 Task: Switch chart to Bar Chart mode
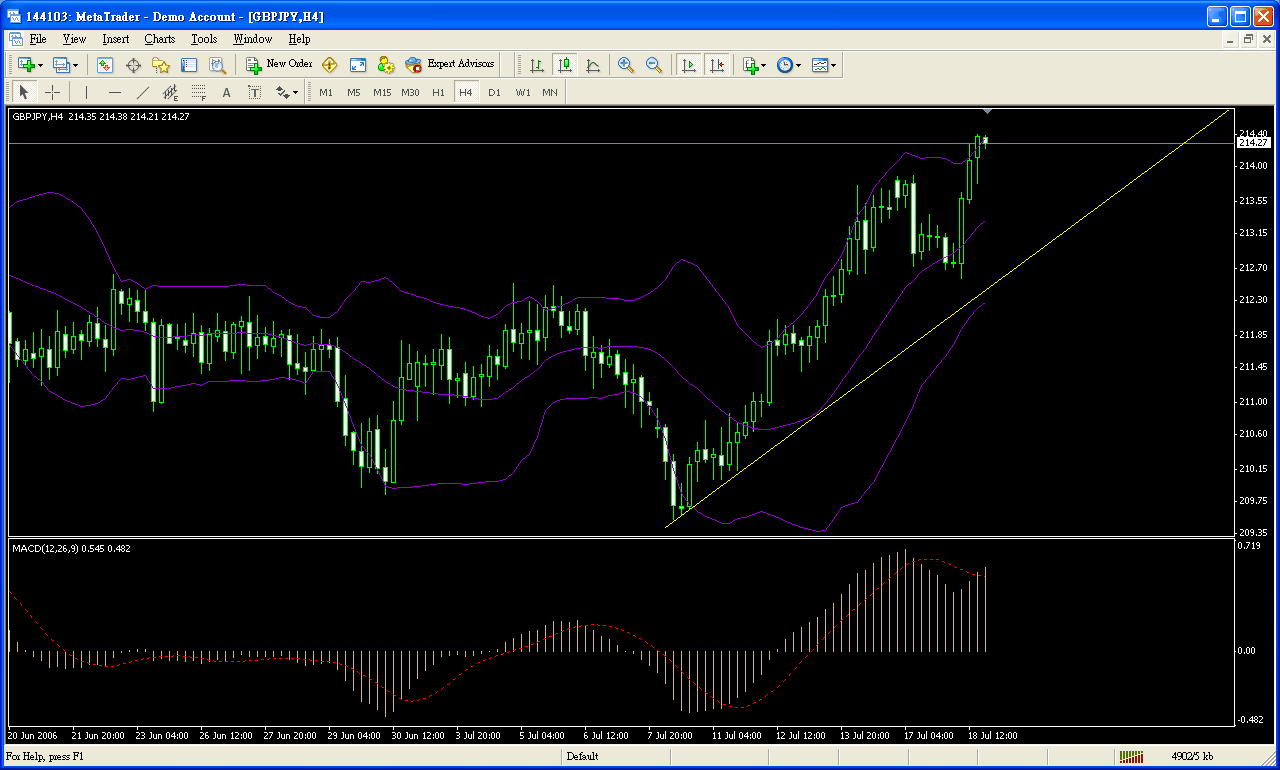(537, 65)
